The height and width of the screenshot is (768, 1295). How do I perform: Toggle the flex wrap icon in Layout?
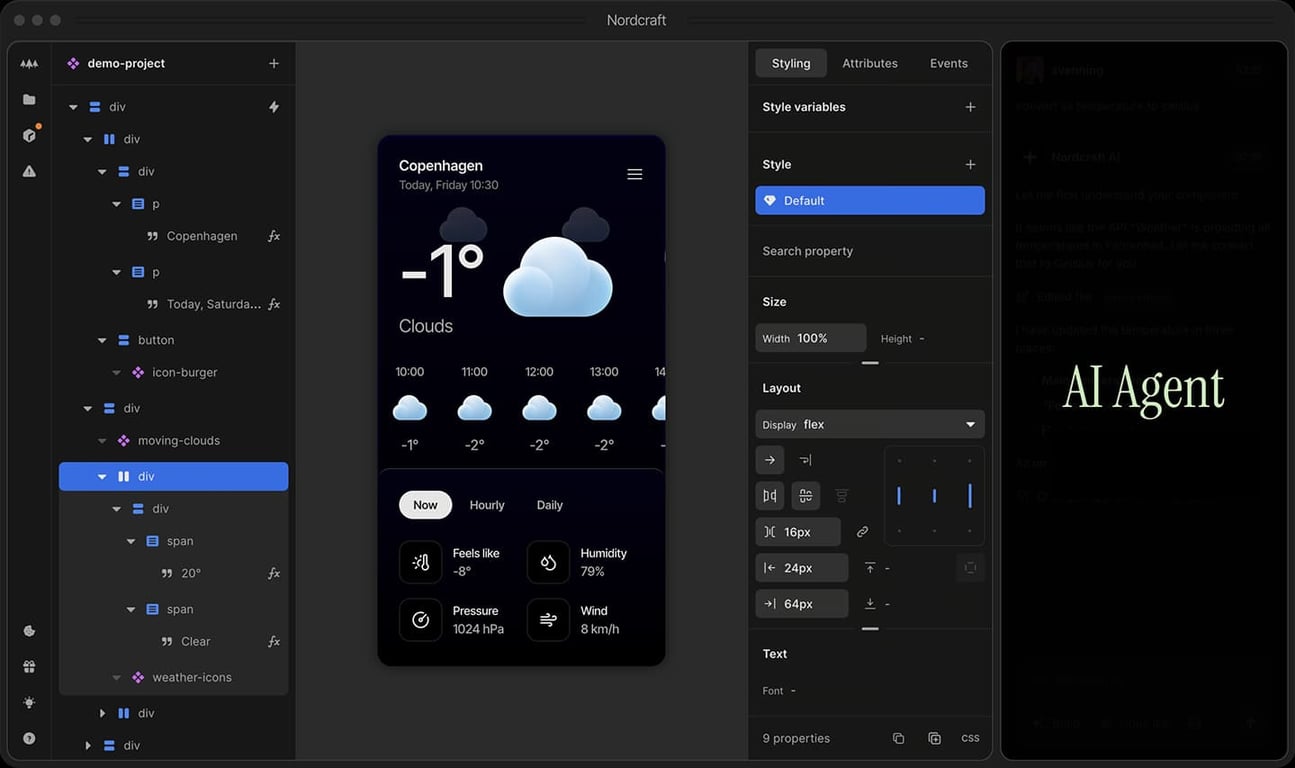point(805,459)
